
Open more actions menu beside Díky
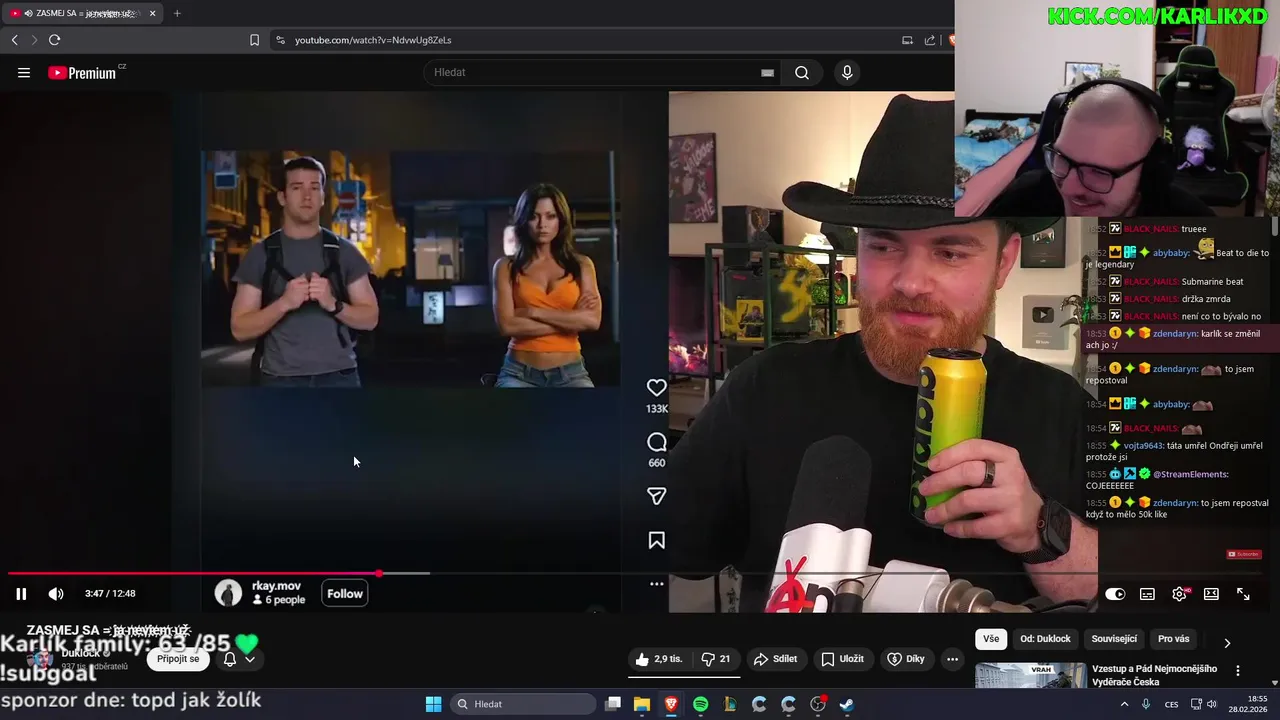pyautogui.click(x=952, y=659)
